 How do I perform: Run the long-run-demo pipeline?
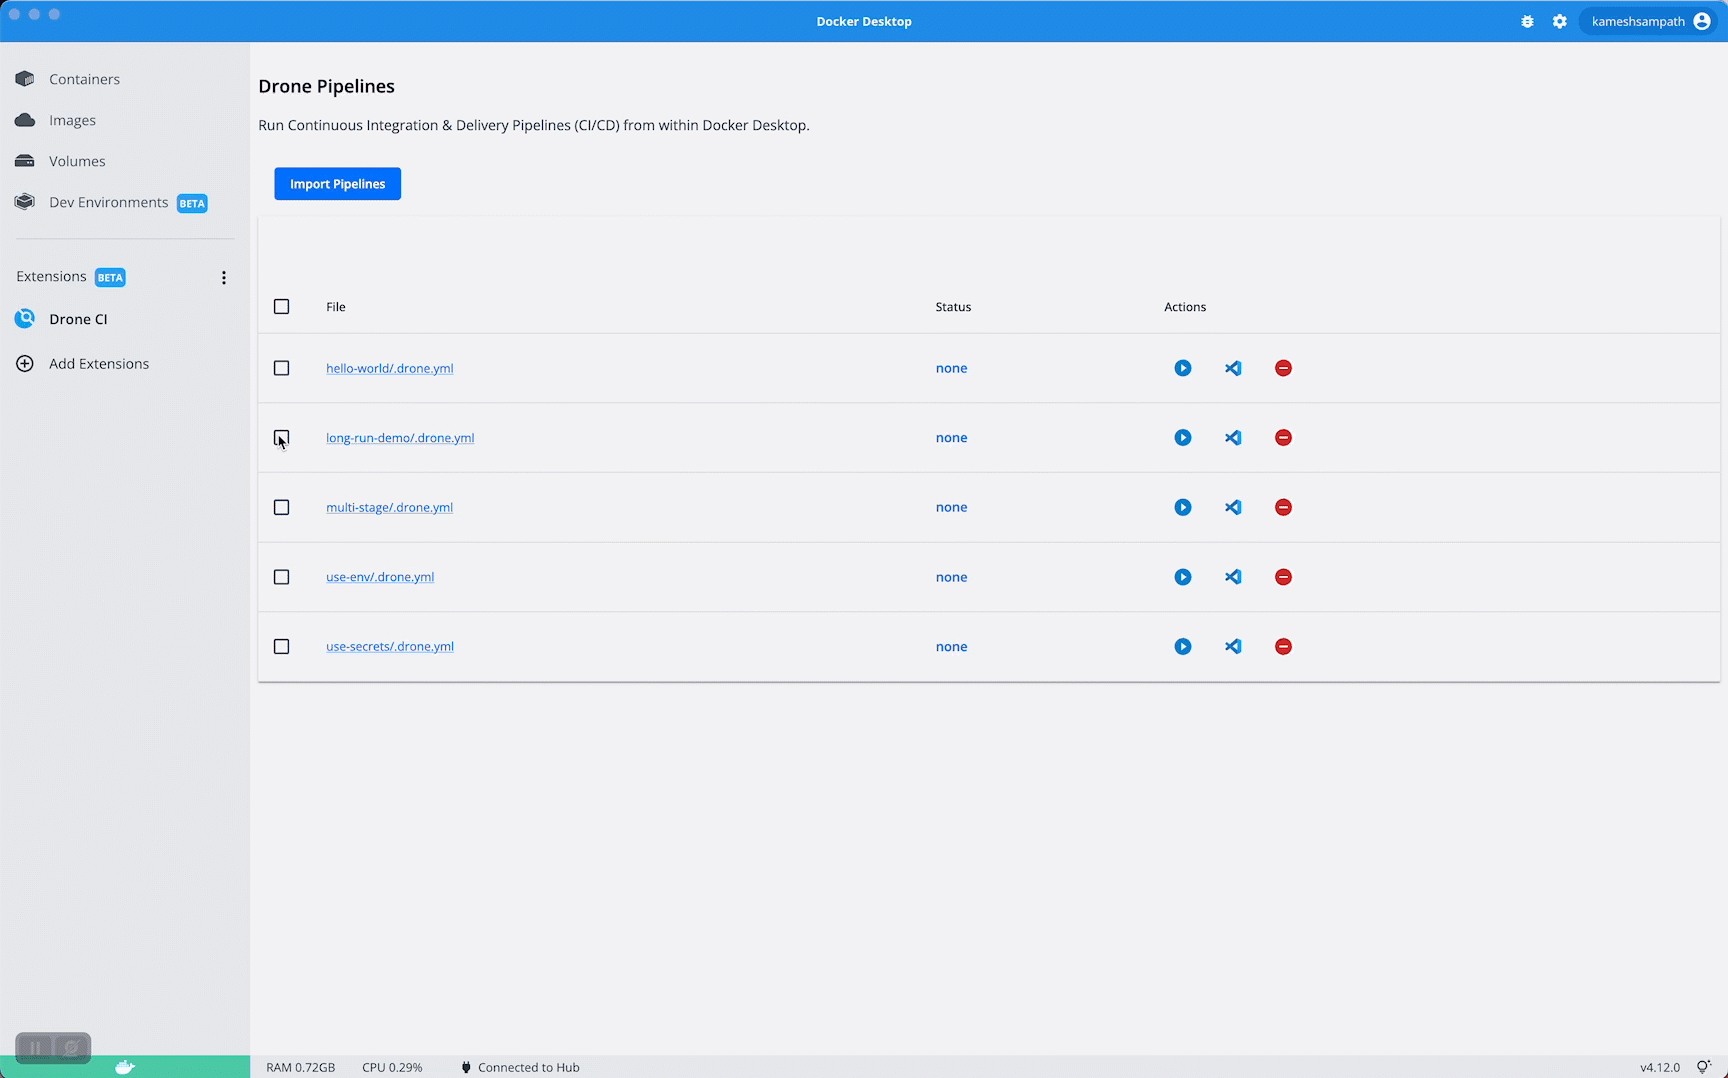coord(1183,438)
